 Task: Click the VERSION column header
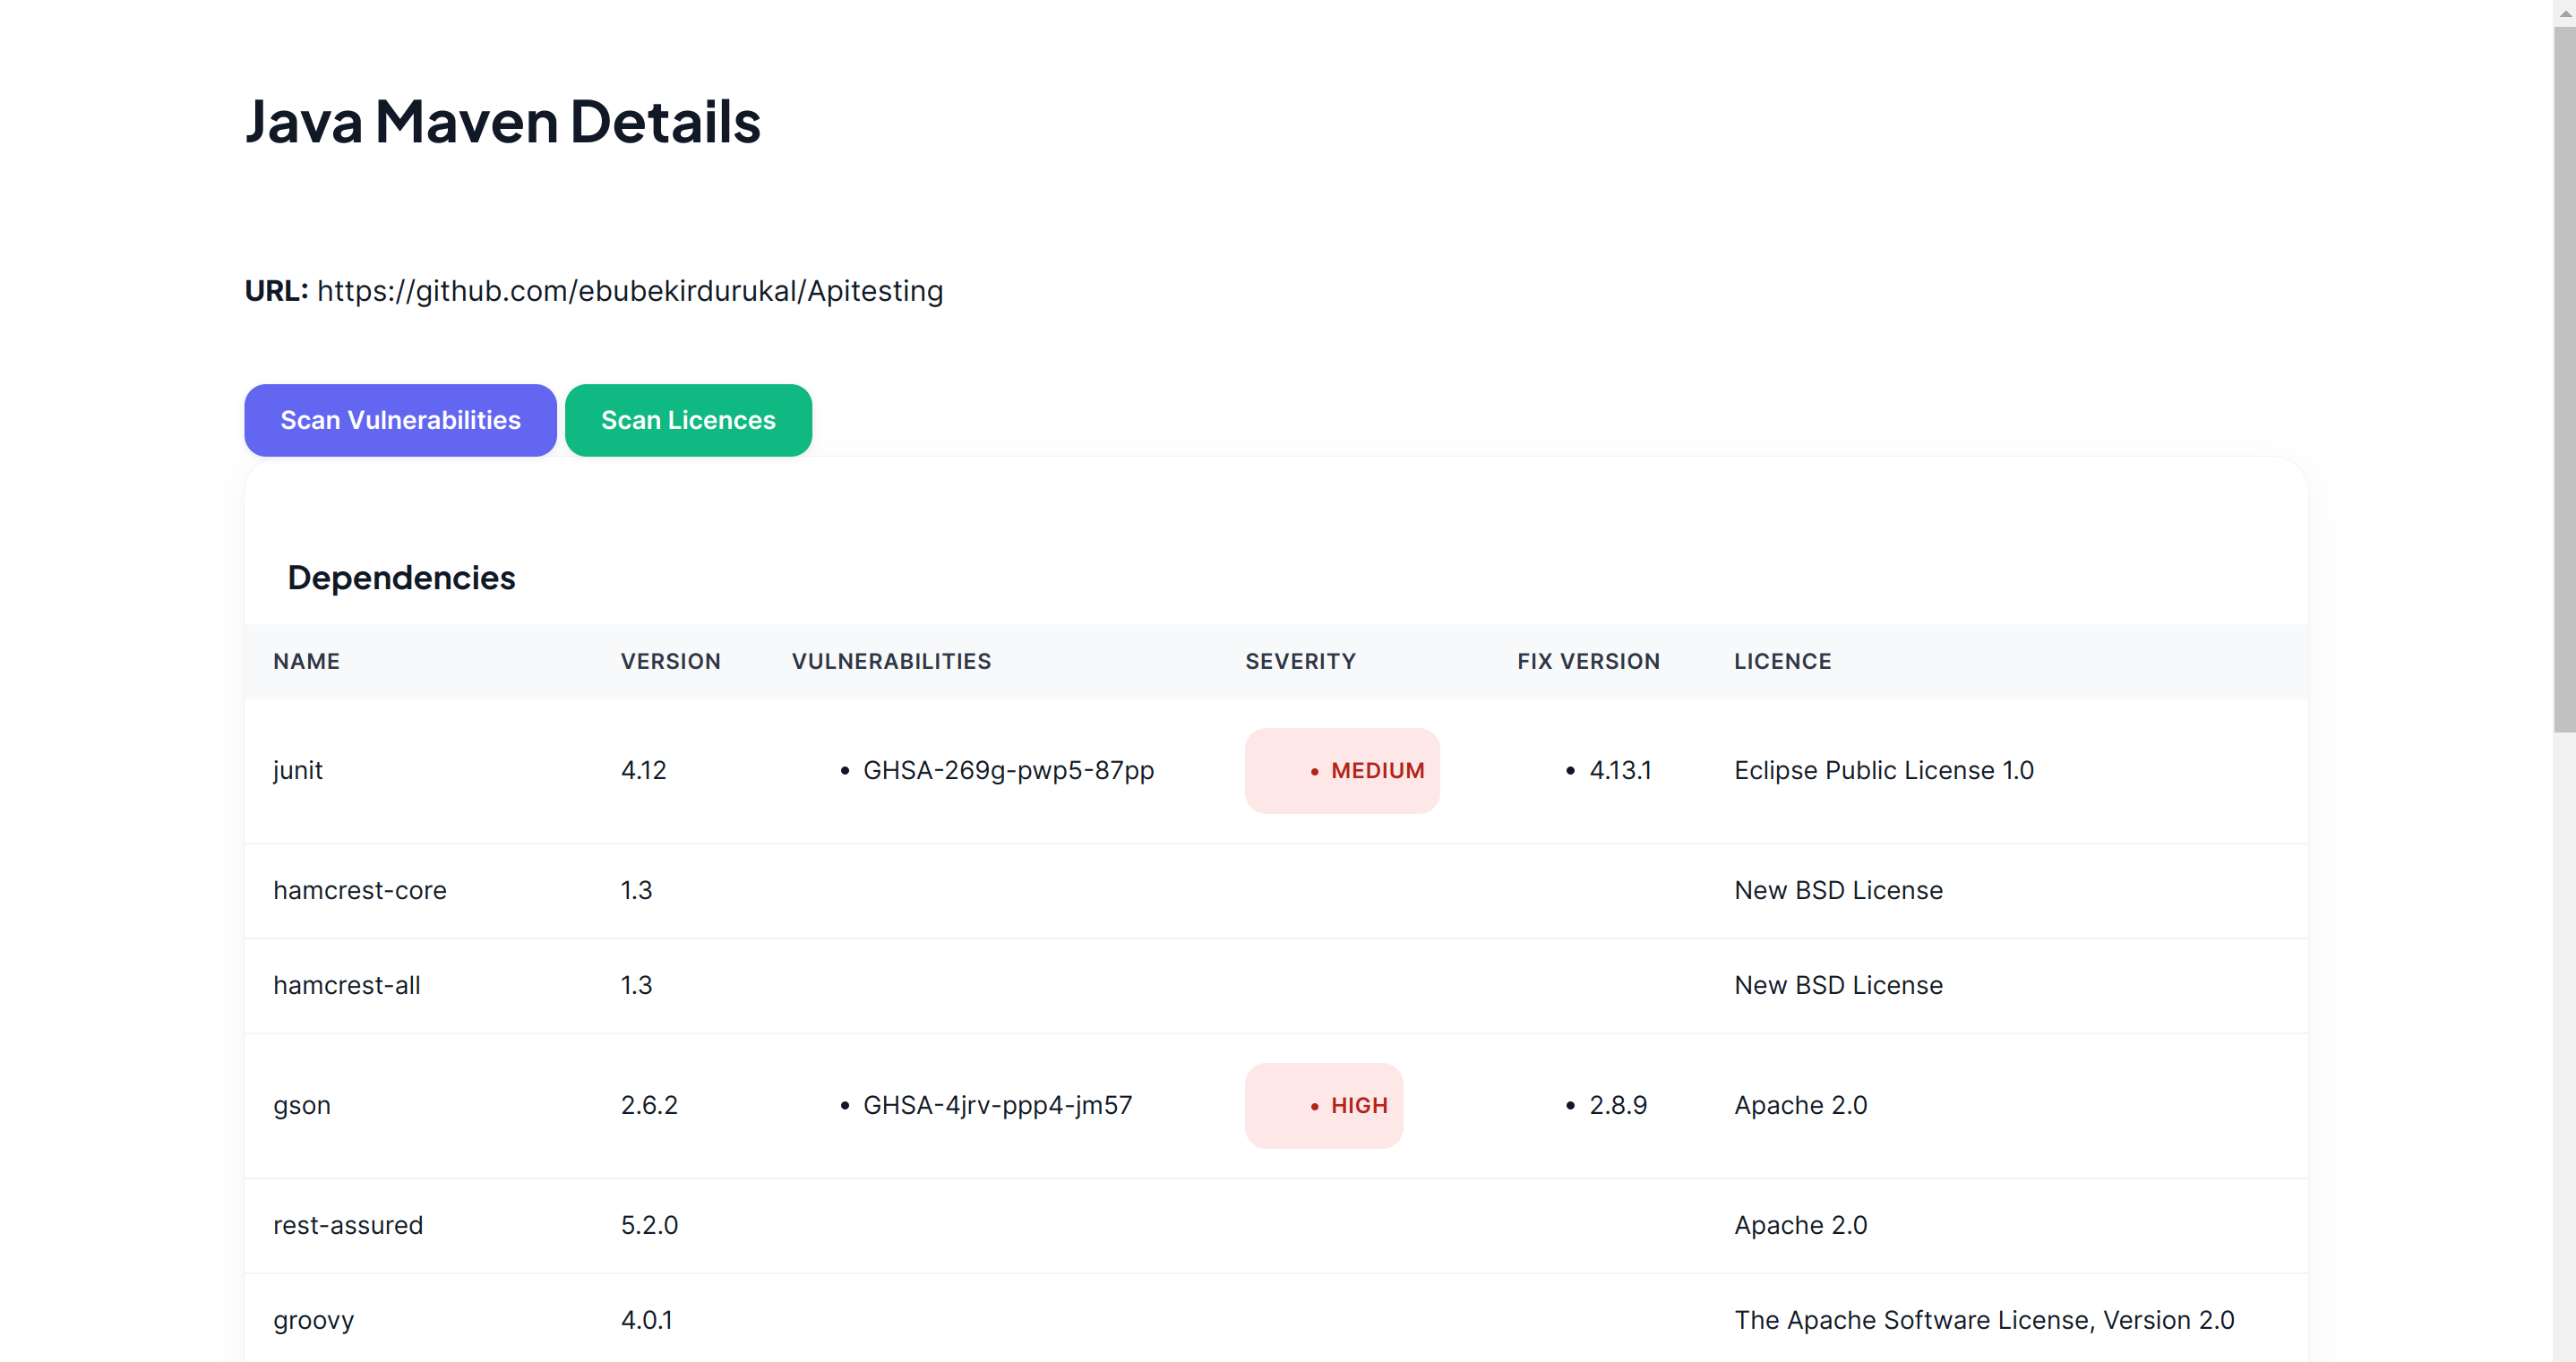[670, 661]
